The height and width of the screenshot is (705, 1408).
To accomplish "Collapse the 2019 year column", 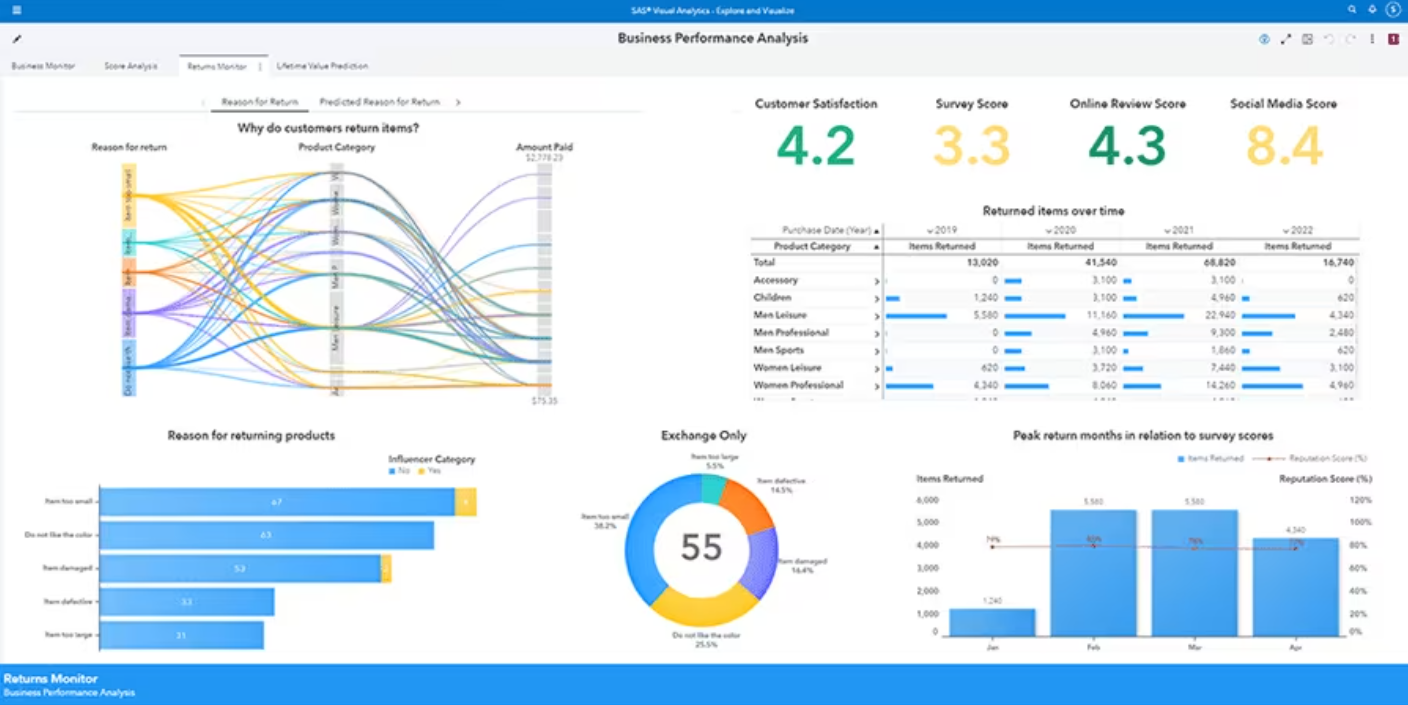I will click(x=931, y=230).
